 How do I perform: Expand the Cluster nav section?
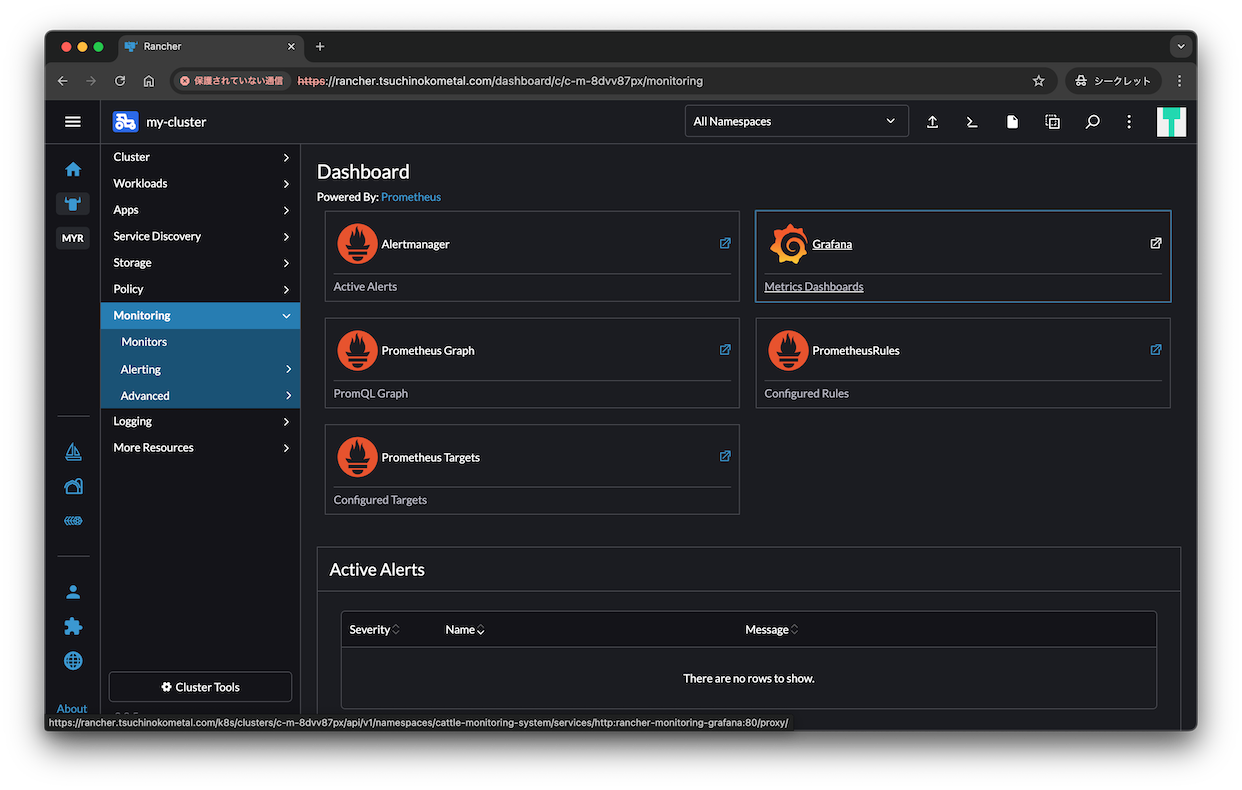tap(201, 157)
